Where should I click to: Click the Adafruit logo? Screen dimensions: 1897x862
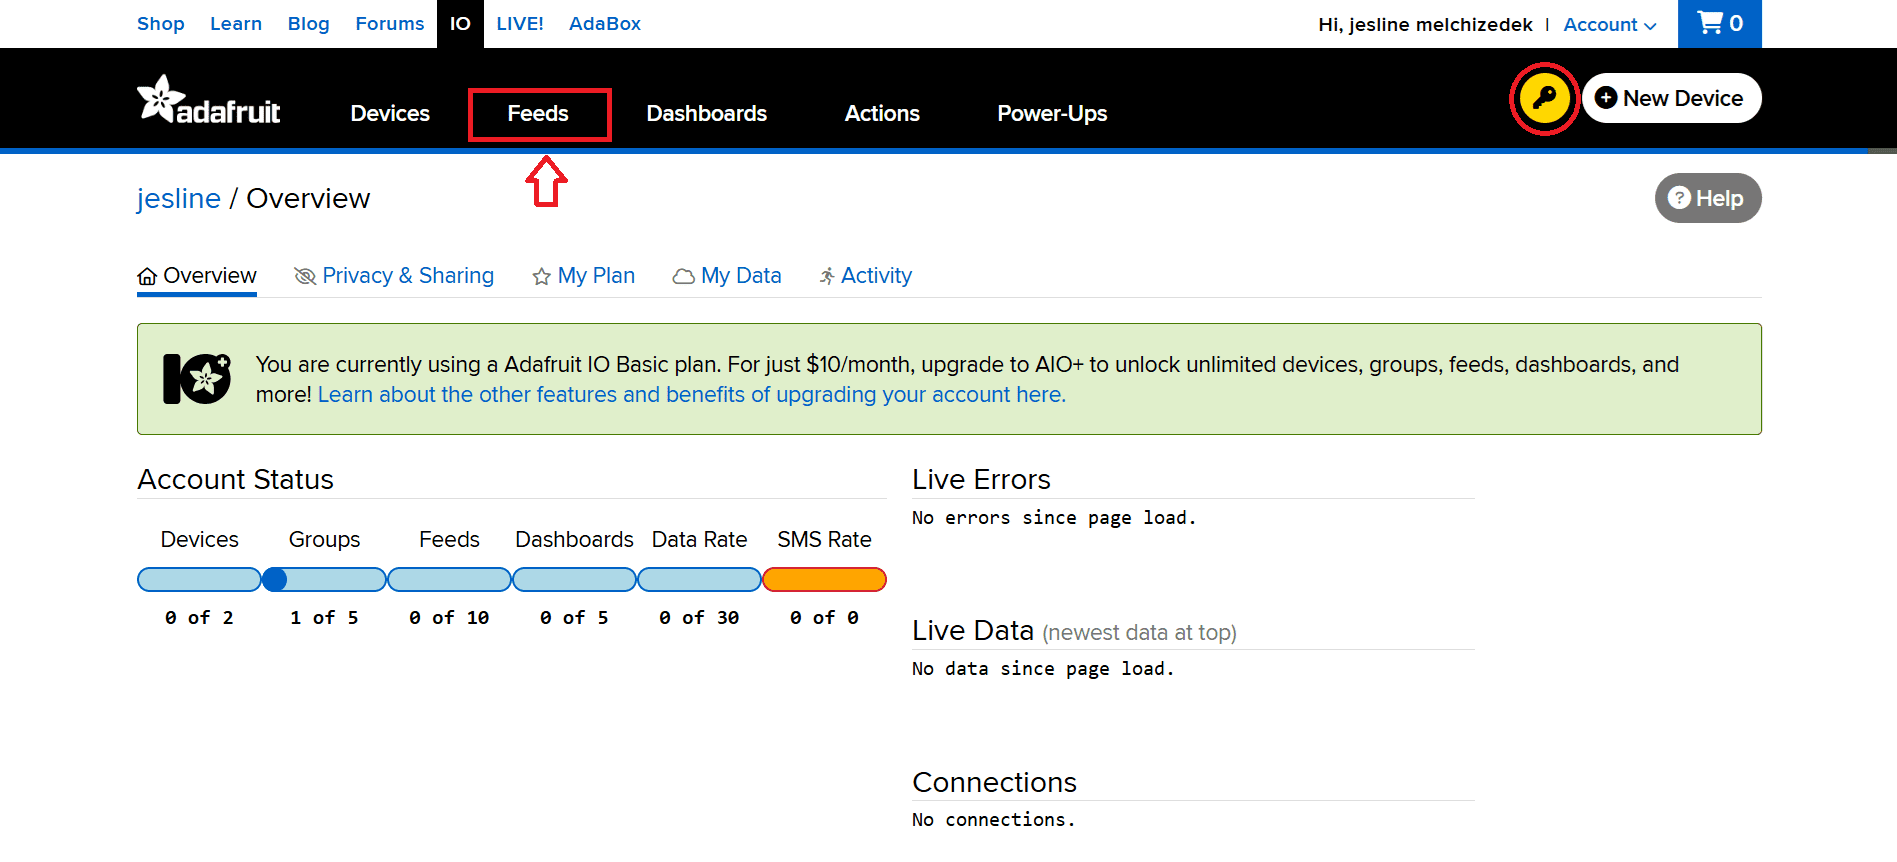[x=208, y=101]
